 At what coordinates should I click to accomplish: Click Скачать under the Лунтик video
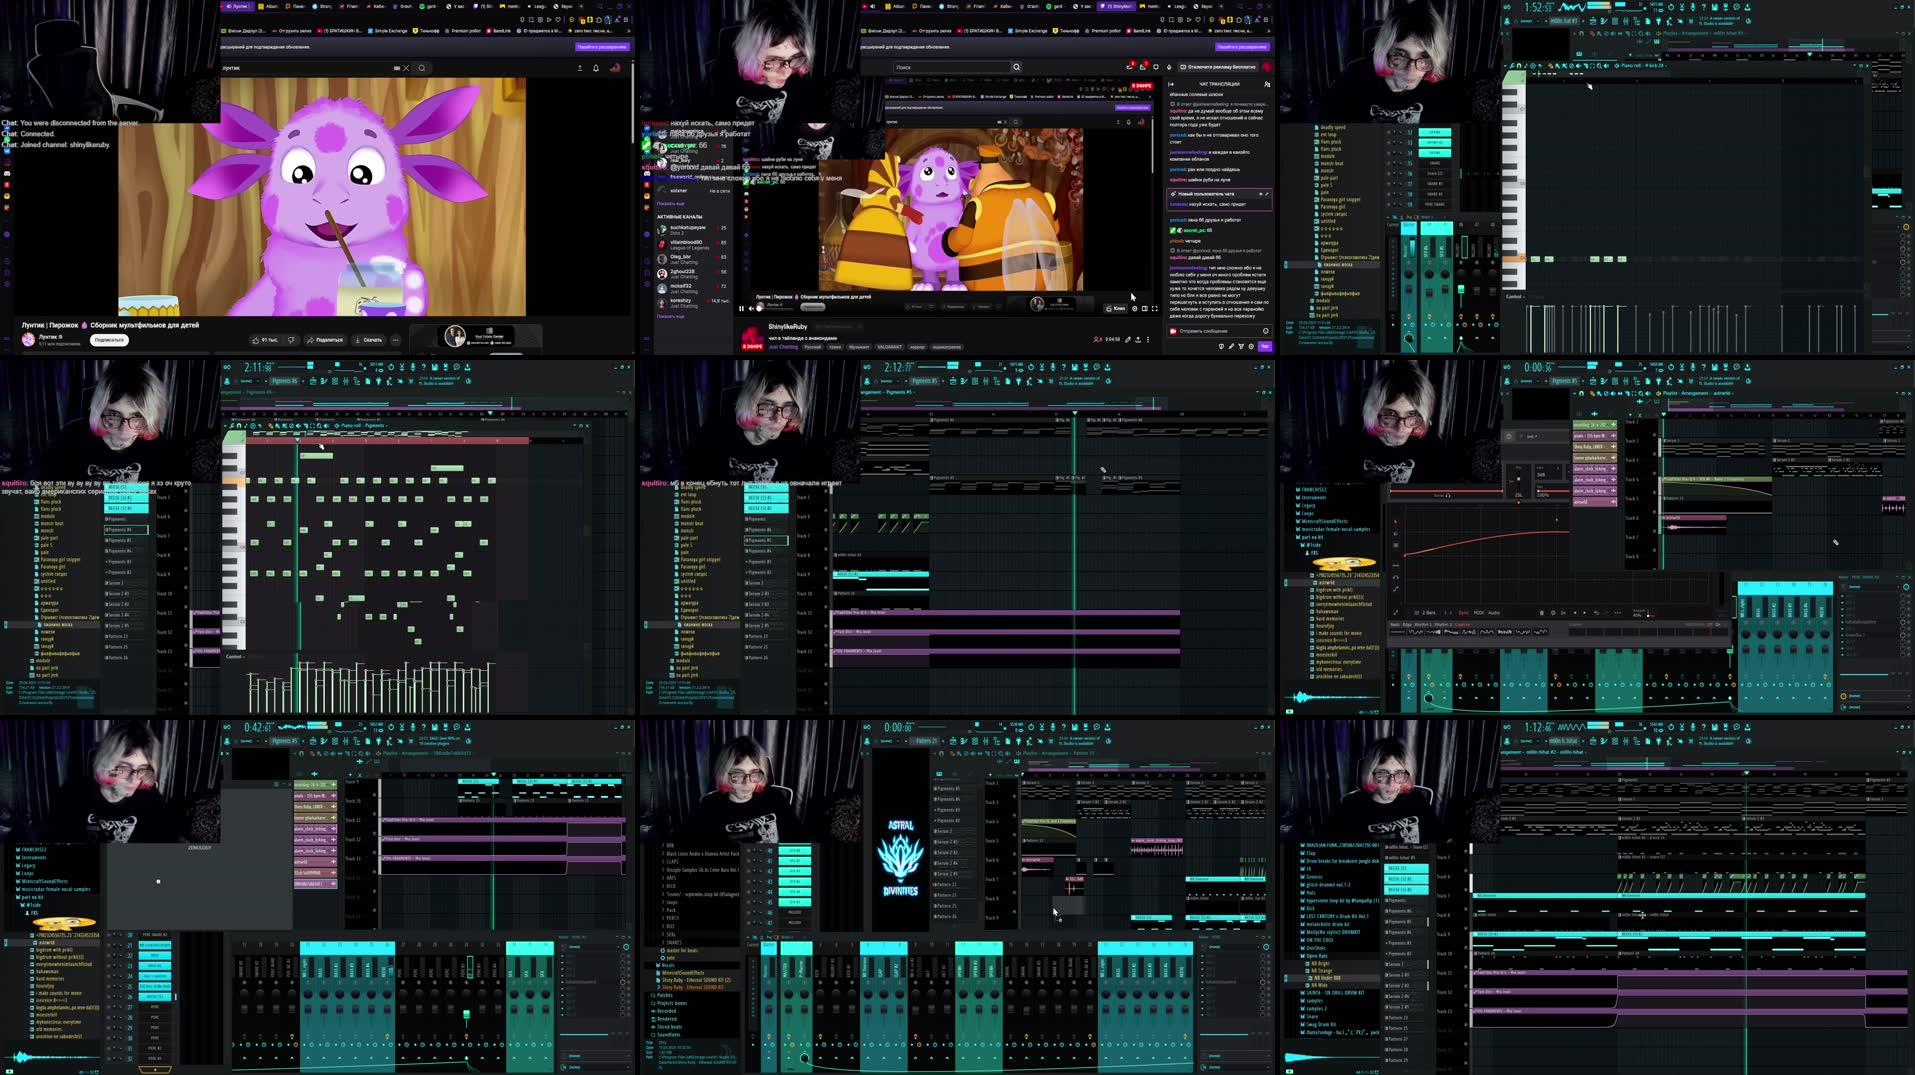(368, 340)
